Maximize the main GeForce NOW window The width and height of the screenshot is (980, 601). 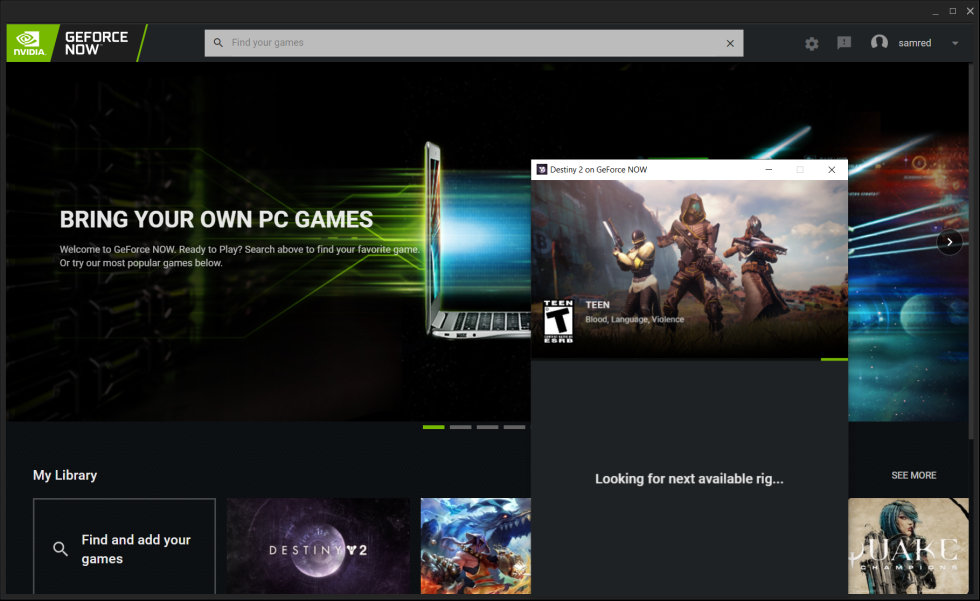pyautogui.click(x=952, y=11)
